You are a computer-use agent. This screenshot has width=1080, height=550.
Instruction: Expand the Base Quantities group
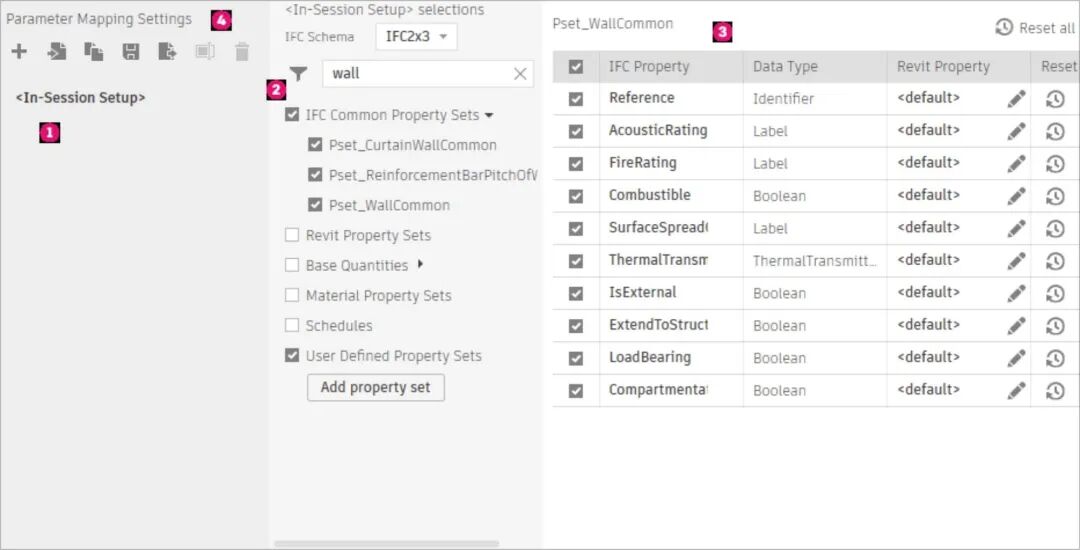(420, 265)
